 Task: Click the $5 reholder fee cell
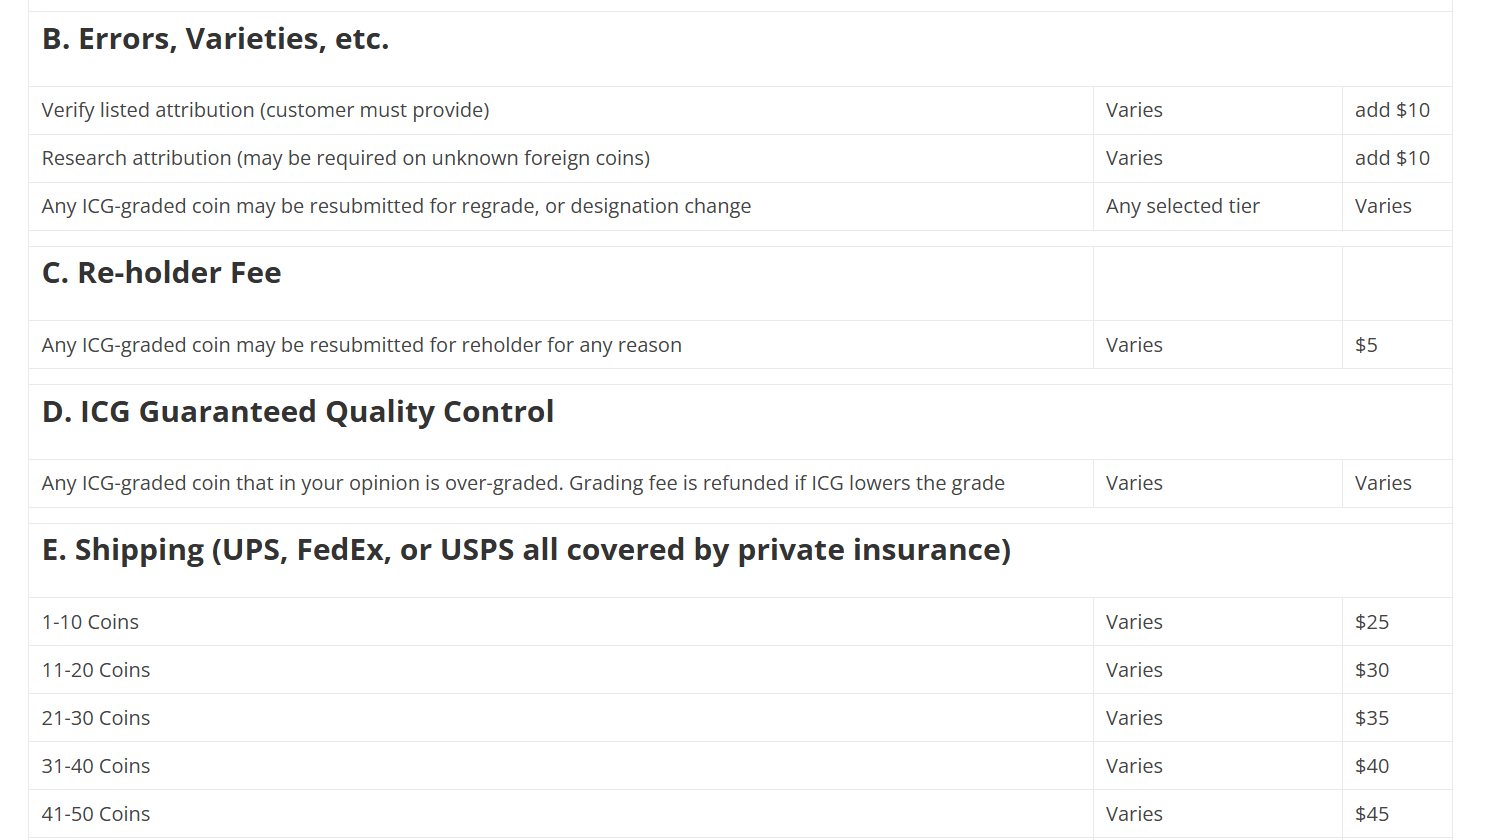tap(1366, 345)
